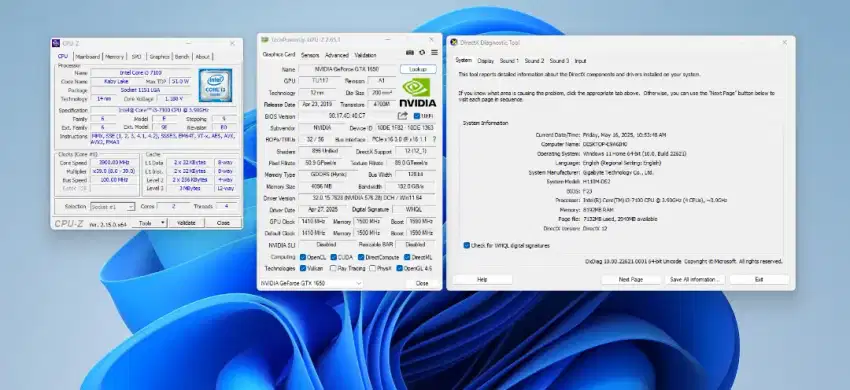
Task: Open the Advanced tab in GPU-Z
Action: click(337, 55)
